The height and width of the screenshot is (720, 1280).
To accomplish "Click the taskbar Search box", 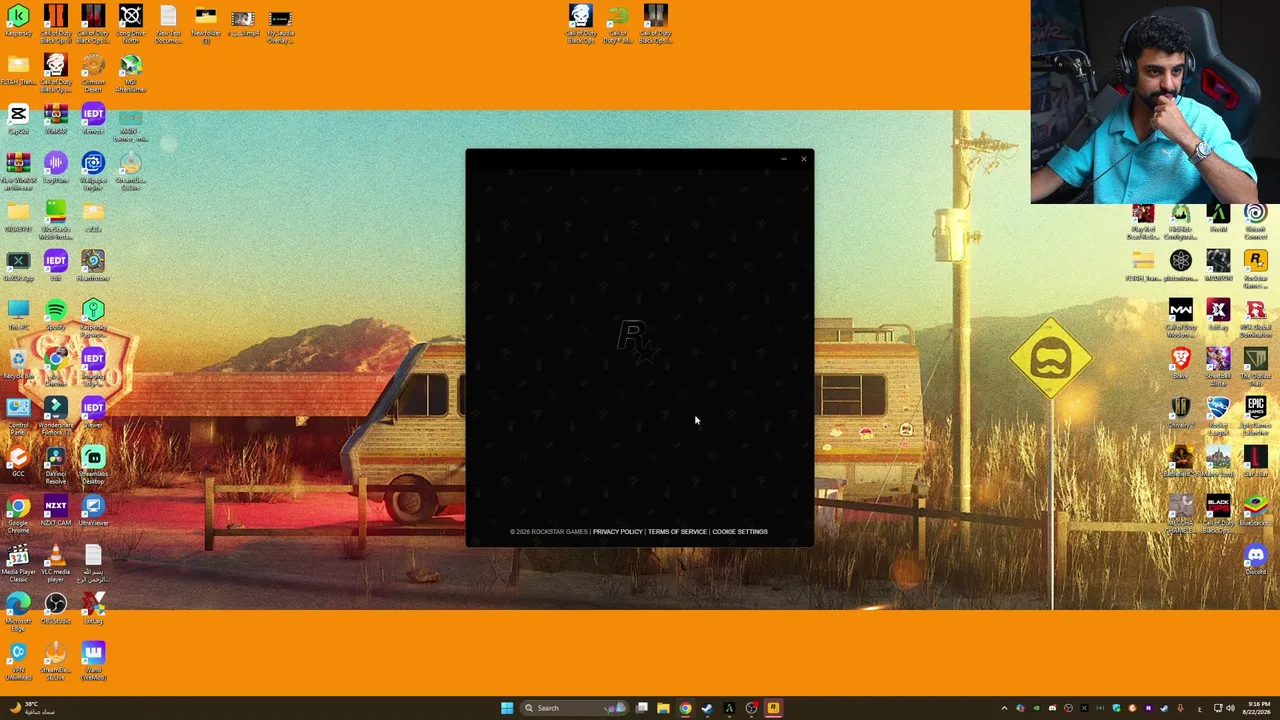I will click(x=573, y=708).
